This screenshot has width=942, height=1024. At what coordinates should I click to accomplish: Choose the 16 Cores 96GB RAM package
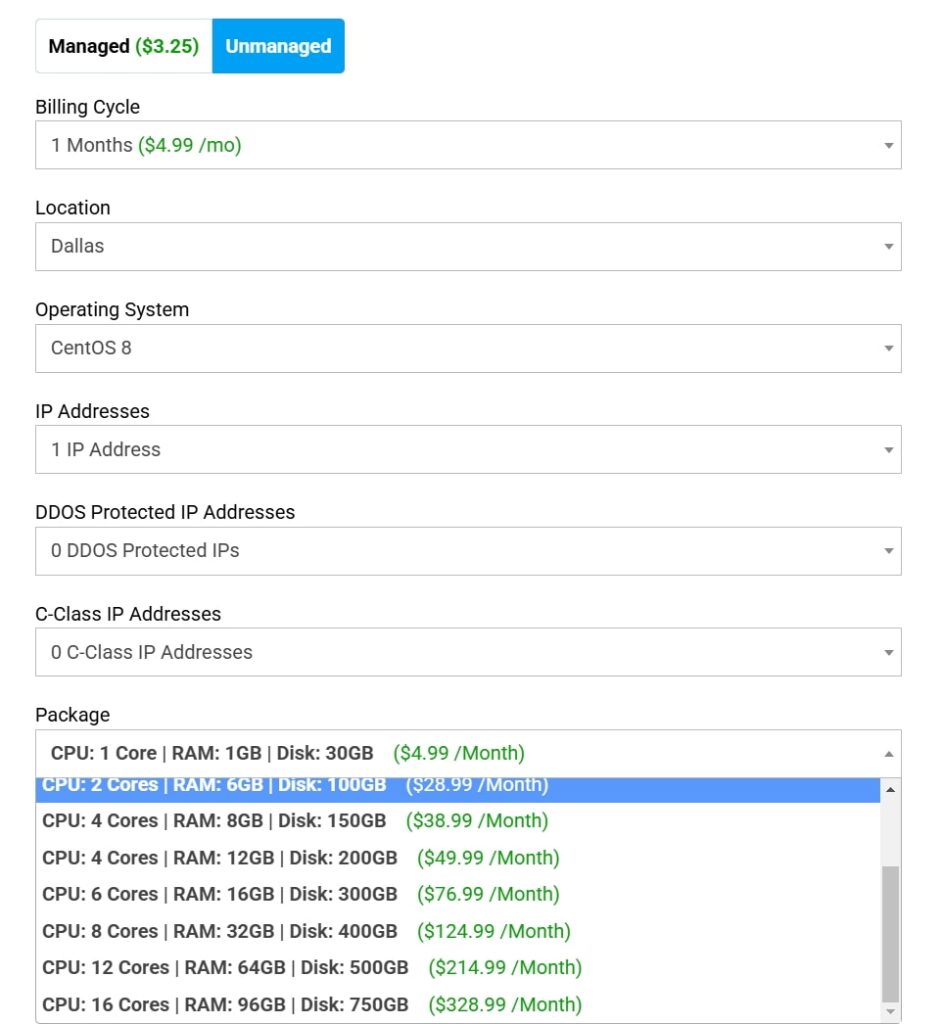[x=311, y=1004]
